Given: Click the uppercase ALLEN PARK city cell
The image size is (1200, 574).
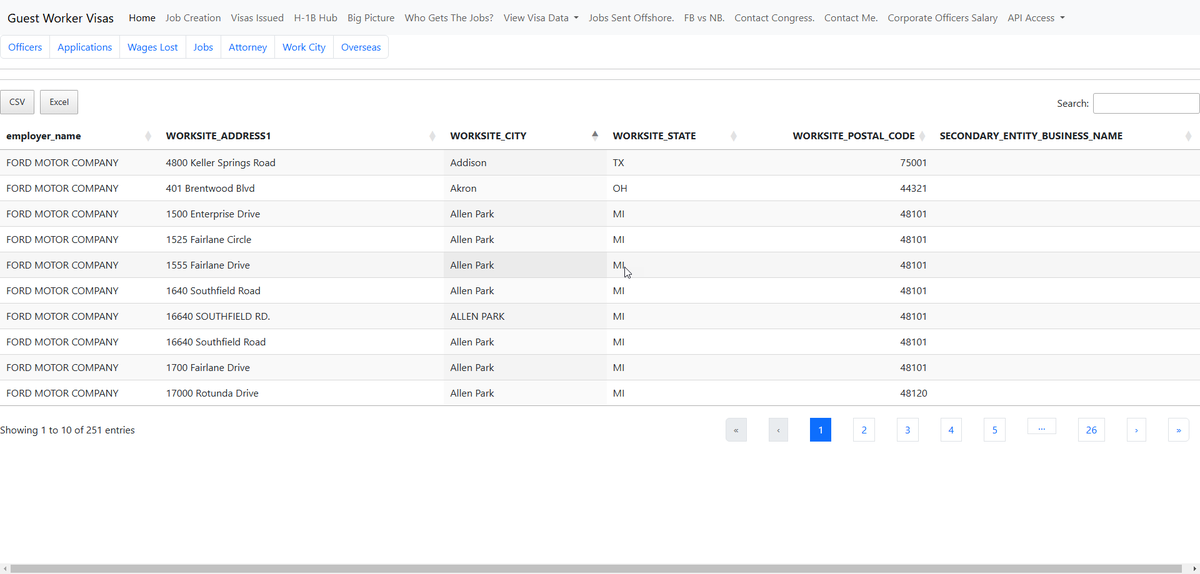Looking at the screenshot, I should tap(525, 316).
